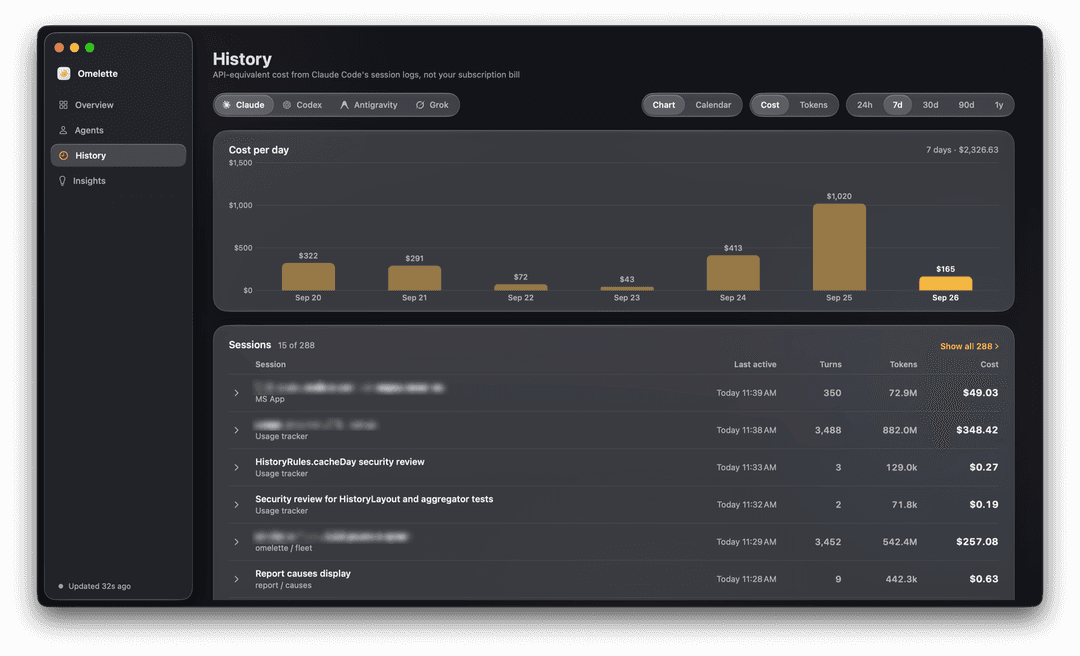Set time range to 90d
This screenshot has height=656, width=1080.
(x=966, y=105)
